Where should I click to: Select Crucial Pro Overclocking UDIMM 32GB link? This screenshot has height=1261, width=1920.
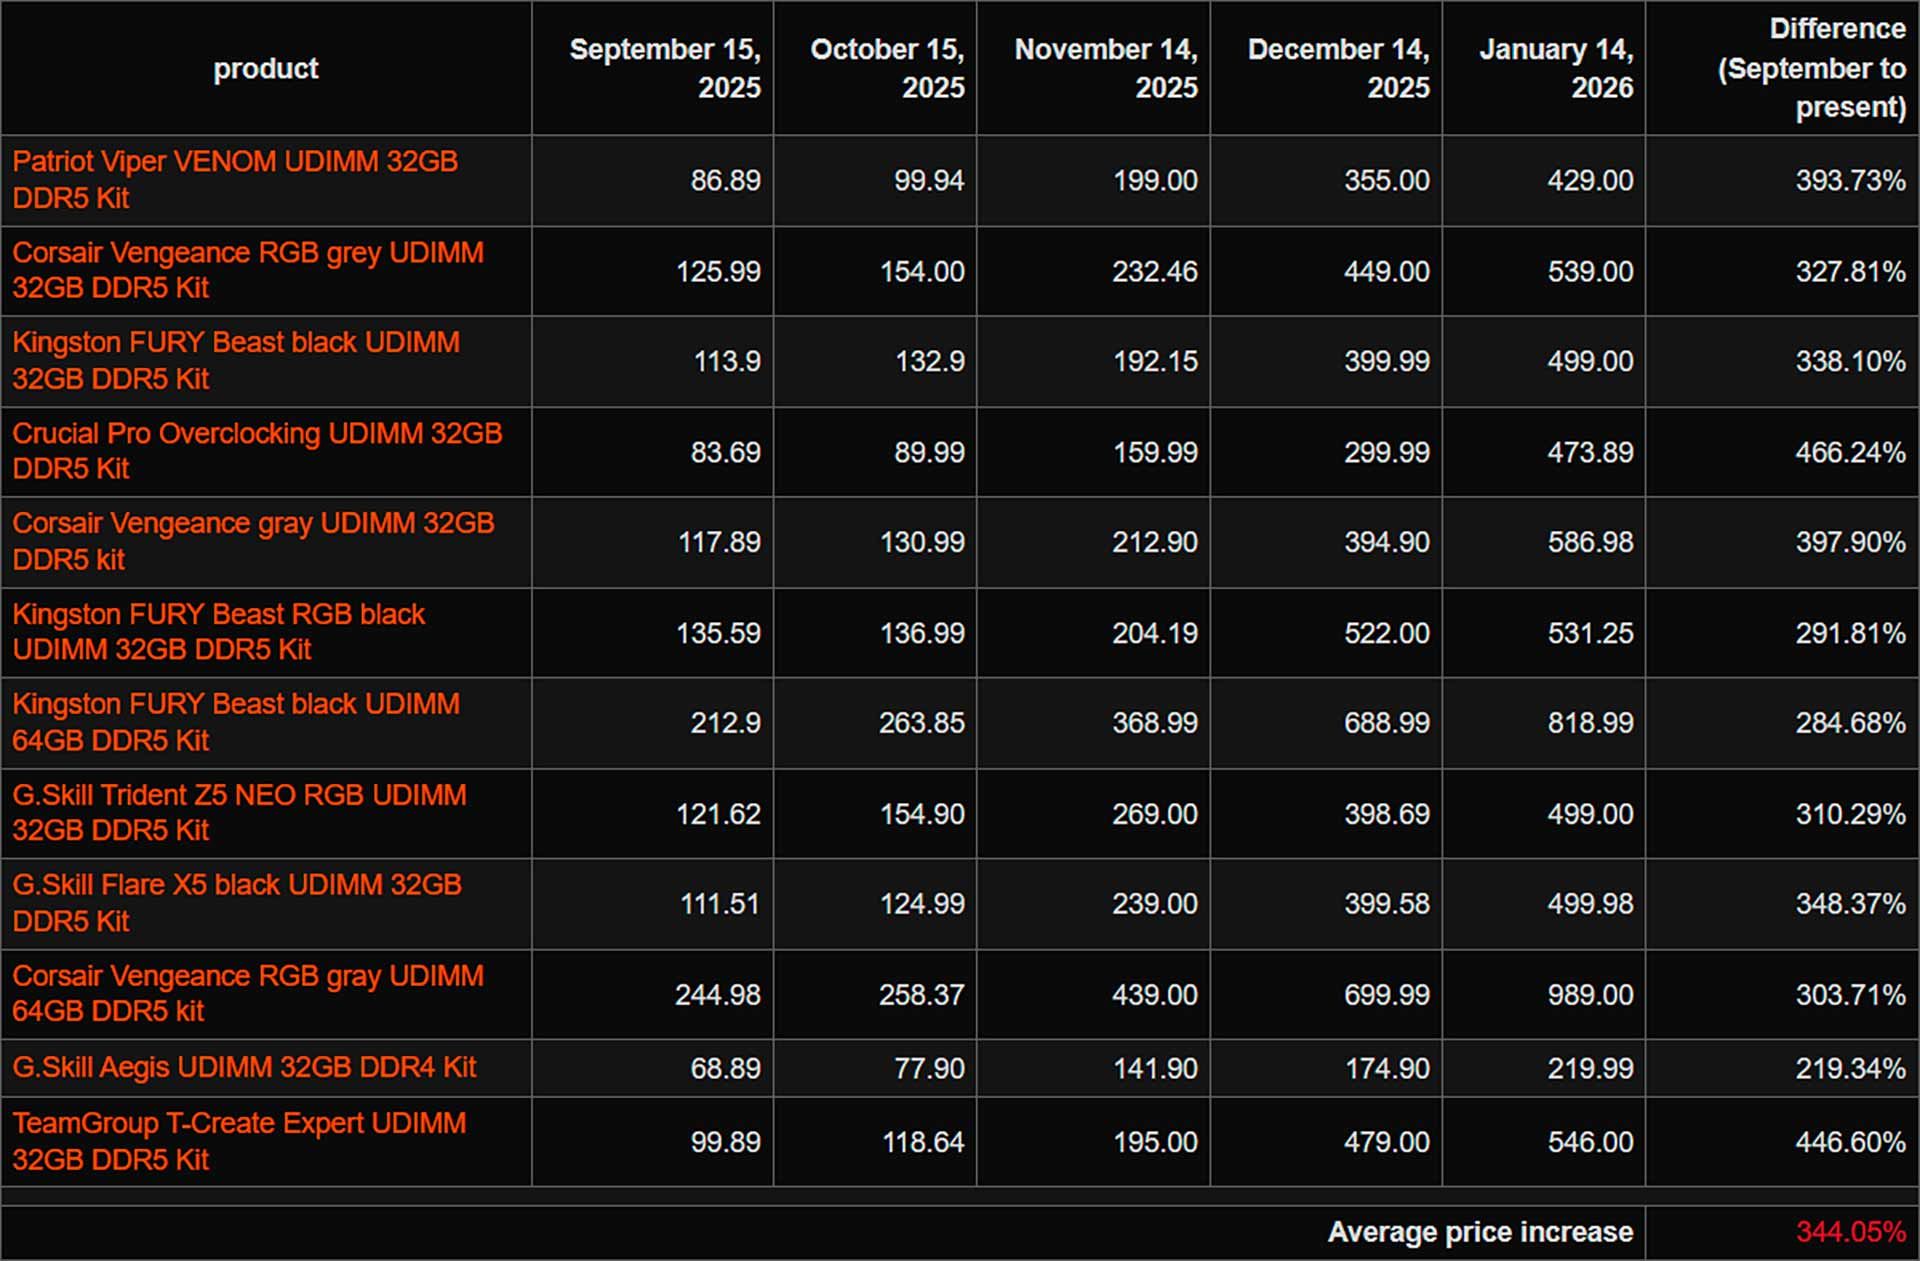(x=256, y=434)
